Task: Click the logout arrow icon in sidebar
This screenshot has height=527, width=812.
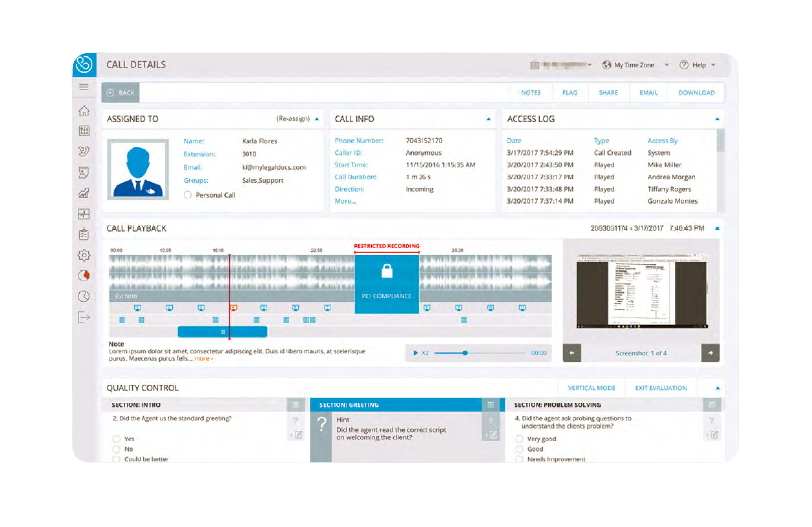Action: tap(84, 317)
